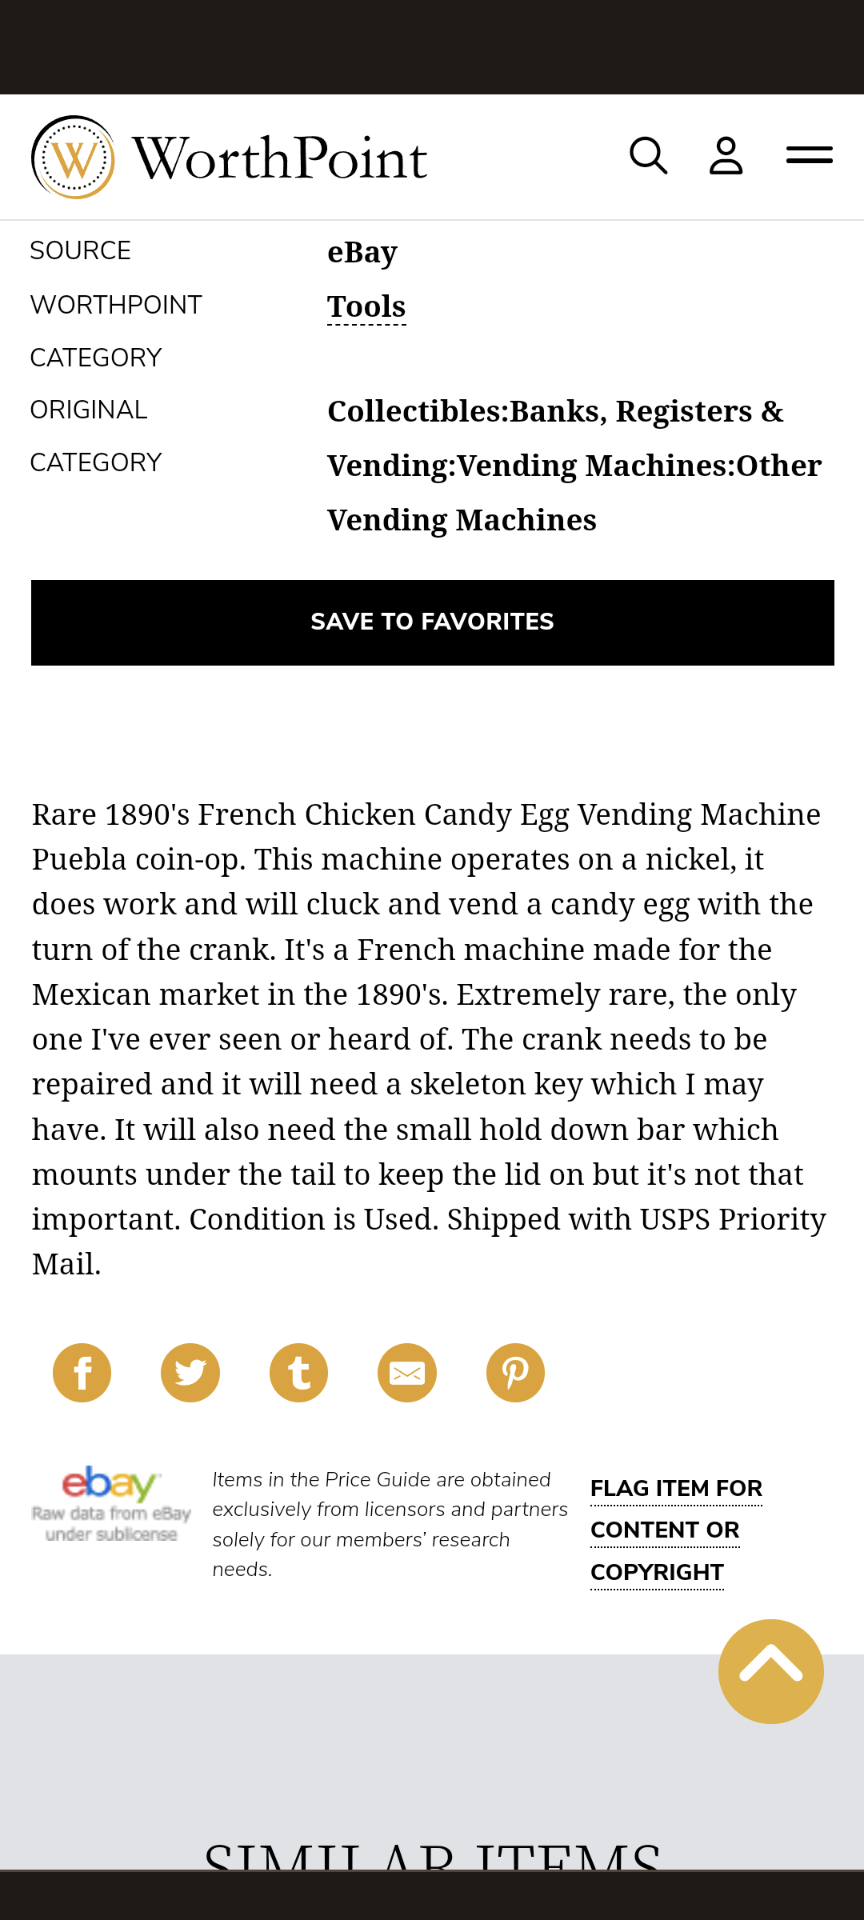864x1920 pixels.
Task: Click the WorthPoint wordmark text
Action: [279, 158]
